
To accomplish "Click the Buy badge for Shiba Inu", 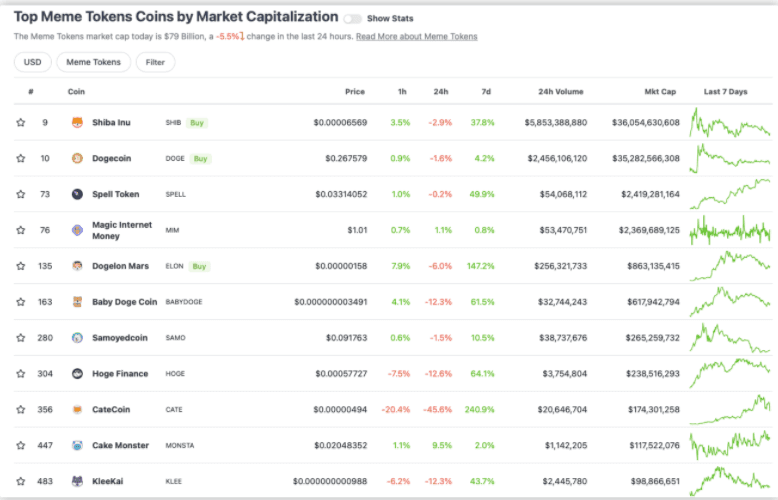I will (x=197, y=123).
